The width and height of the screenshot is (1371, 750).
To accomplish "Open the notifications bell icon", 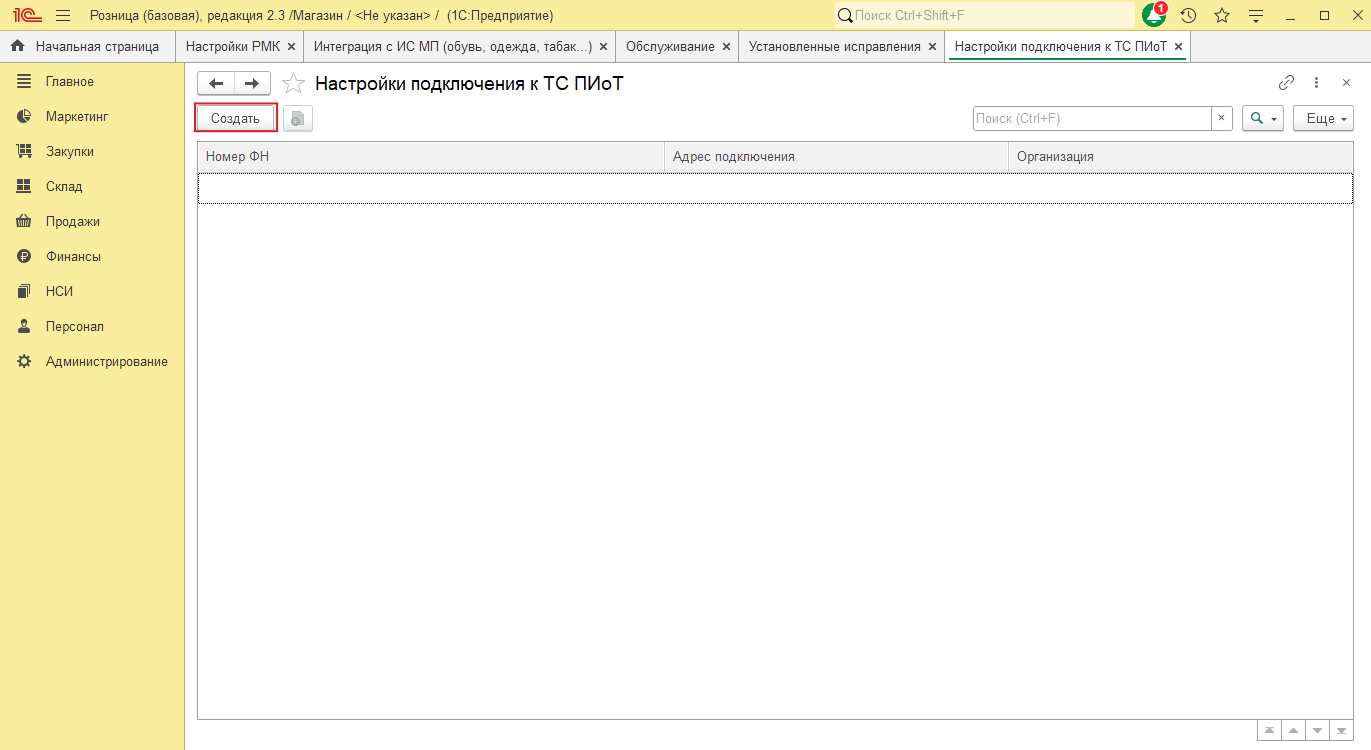I will click(1154, 15).
